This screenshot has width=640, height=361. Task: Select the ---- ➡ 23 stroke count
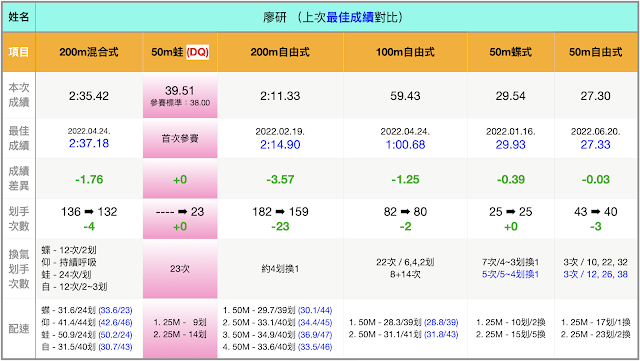(x=180, y=212)
